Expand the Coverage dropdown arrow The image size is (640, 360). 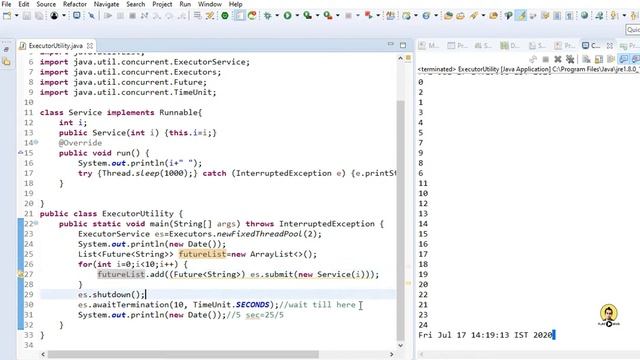coord(317,16)
